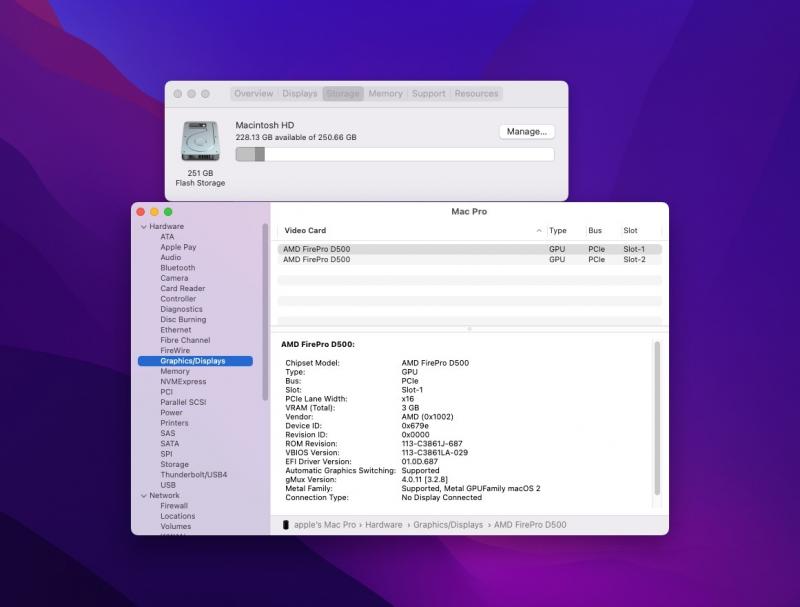Click 'apple's Mac Pro' in the path bar
The width and height of the screenshot is (800, 607).
[325, 525]
